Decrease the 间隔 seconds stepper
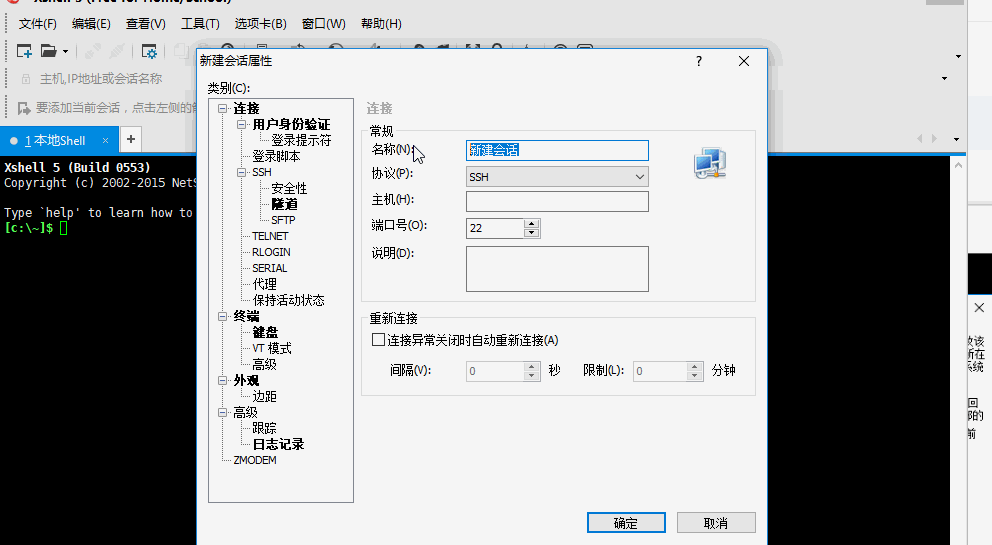The image size is (992, 545). click(532, 375)
